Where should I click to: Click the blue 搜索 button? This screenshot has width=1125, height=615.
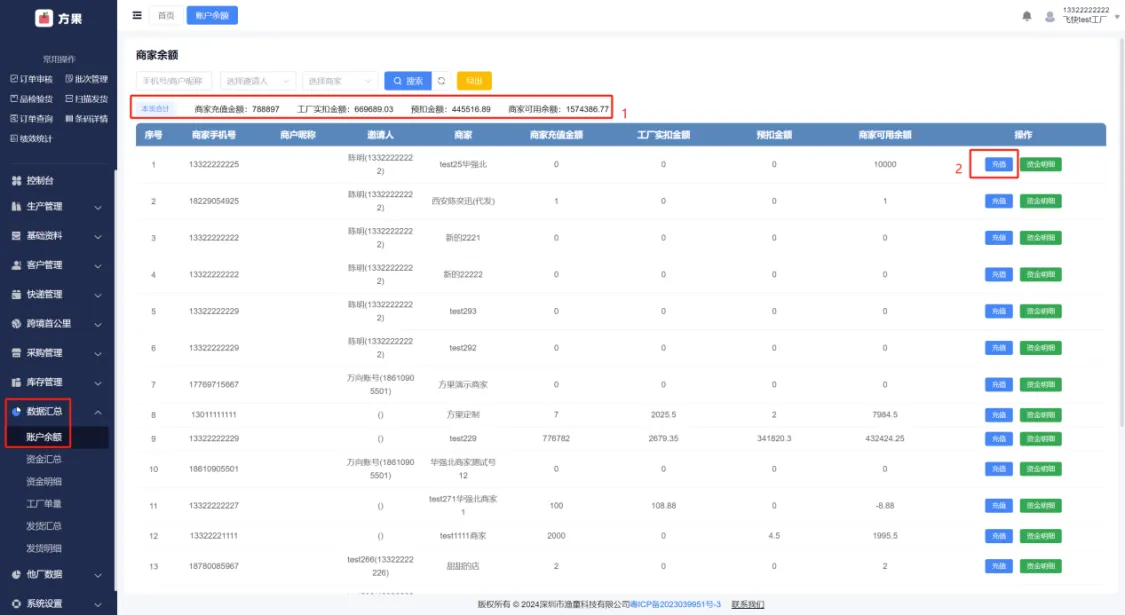click(407, 81)
